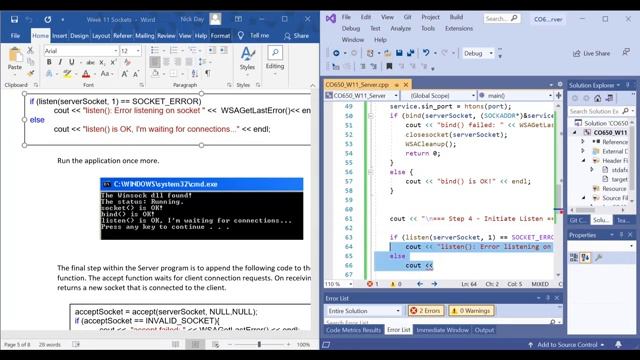This screenshot has height=360, width=640.
Task: Expand the External Dependencies node in Solution Explorer
Action: click(583, 151)
